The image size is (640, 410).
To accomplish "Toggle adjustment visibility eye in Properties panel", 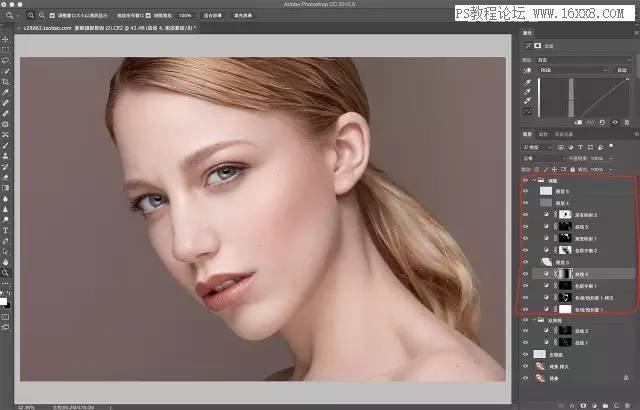I will click(615, 122).
